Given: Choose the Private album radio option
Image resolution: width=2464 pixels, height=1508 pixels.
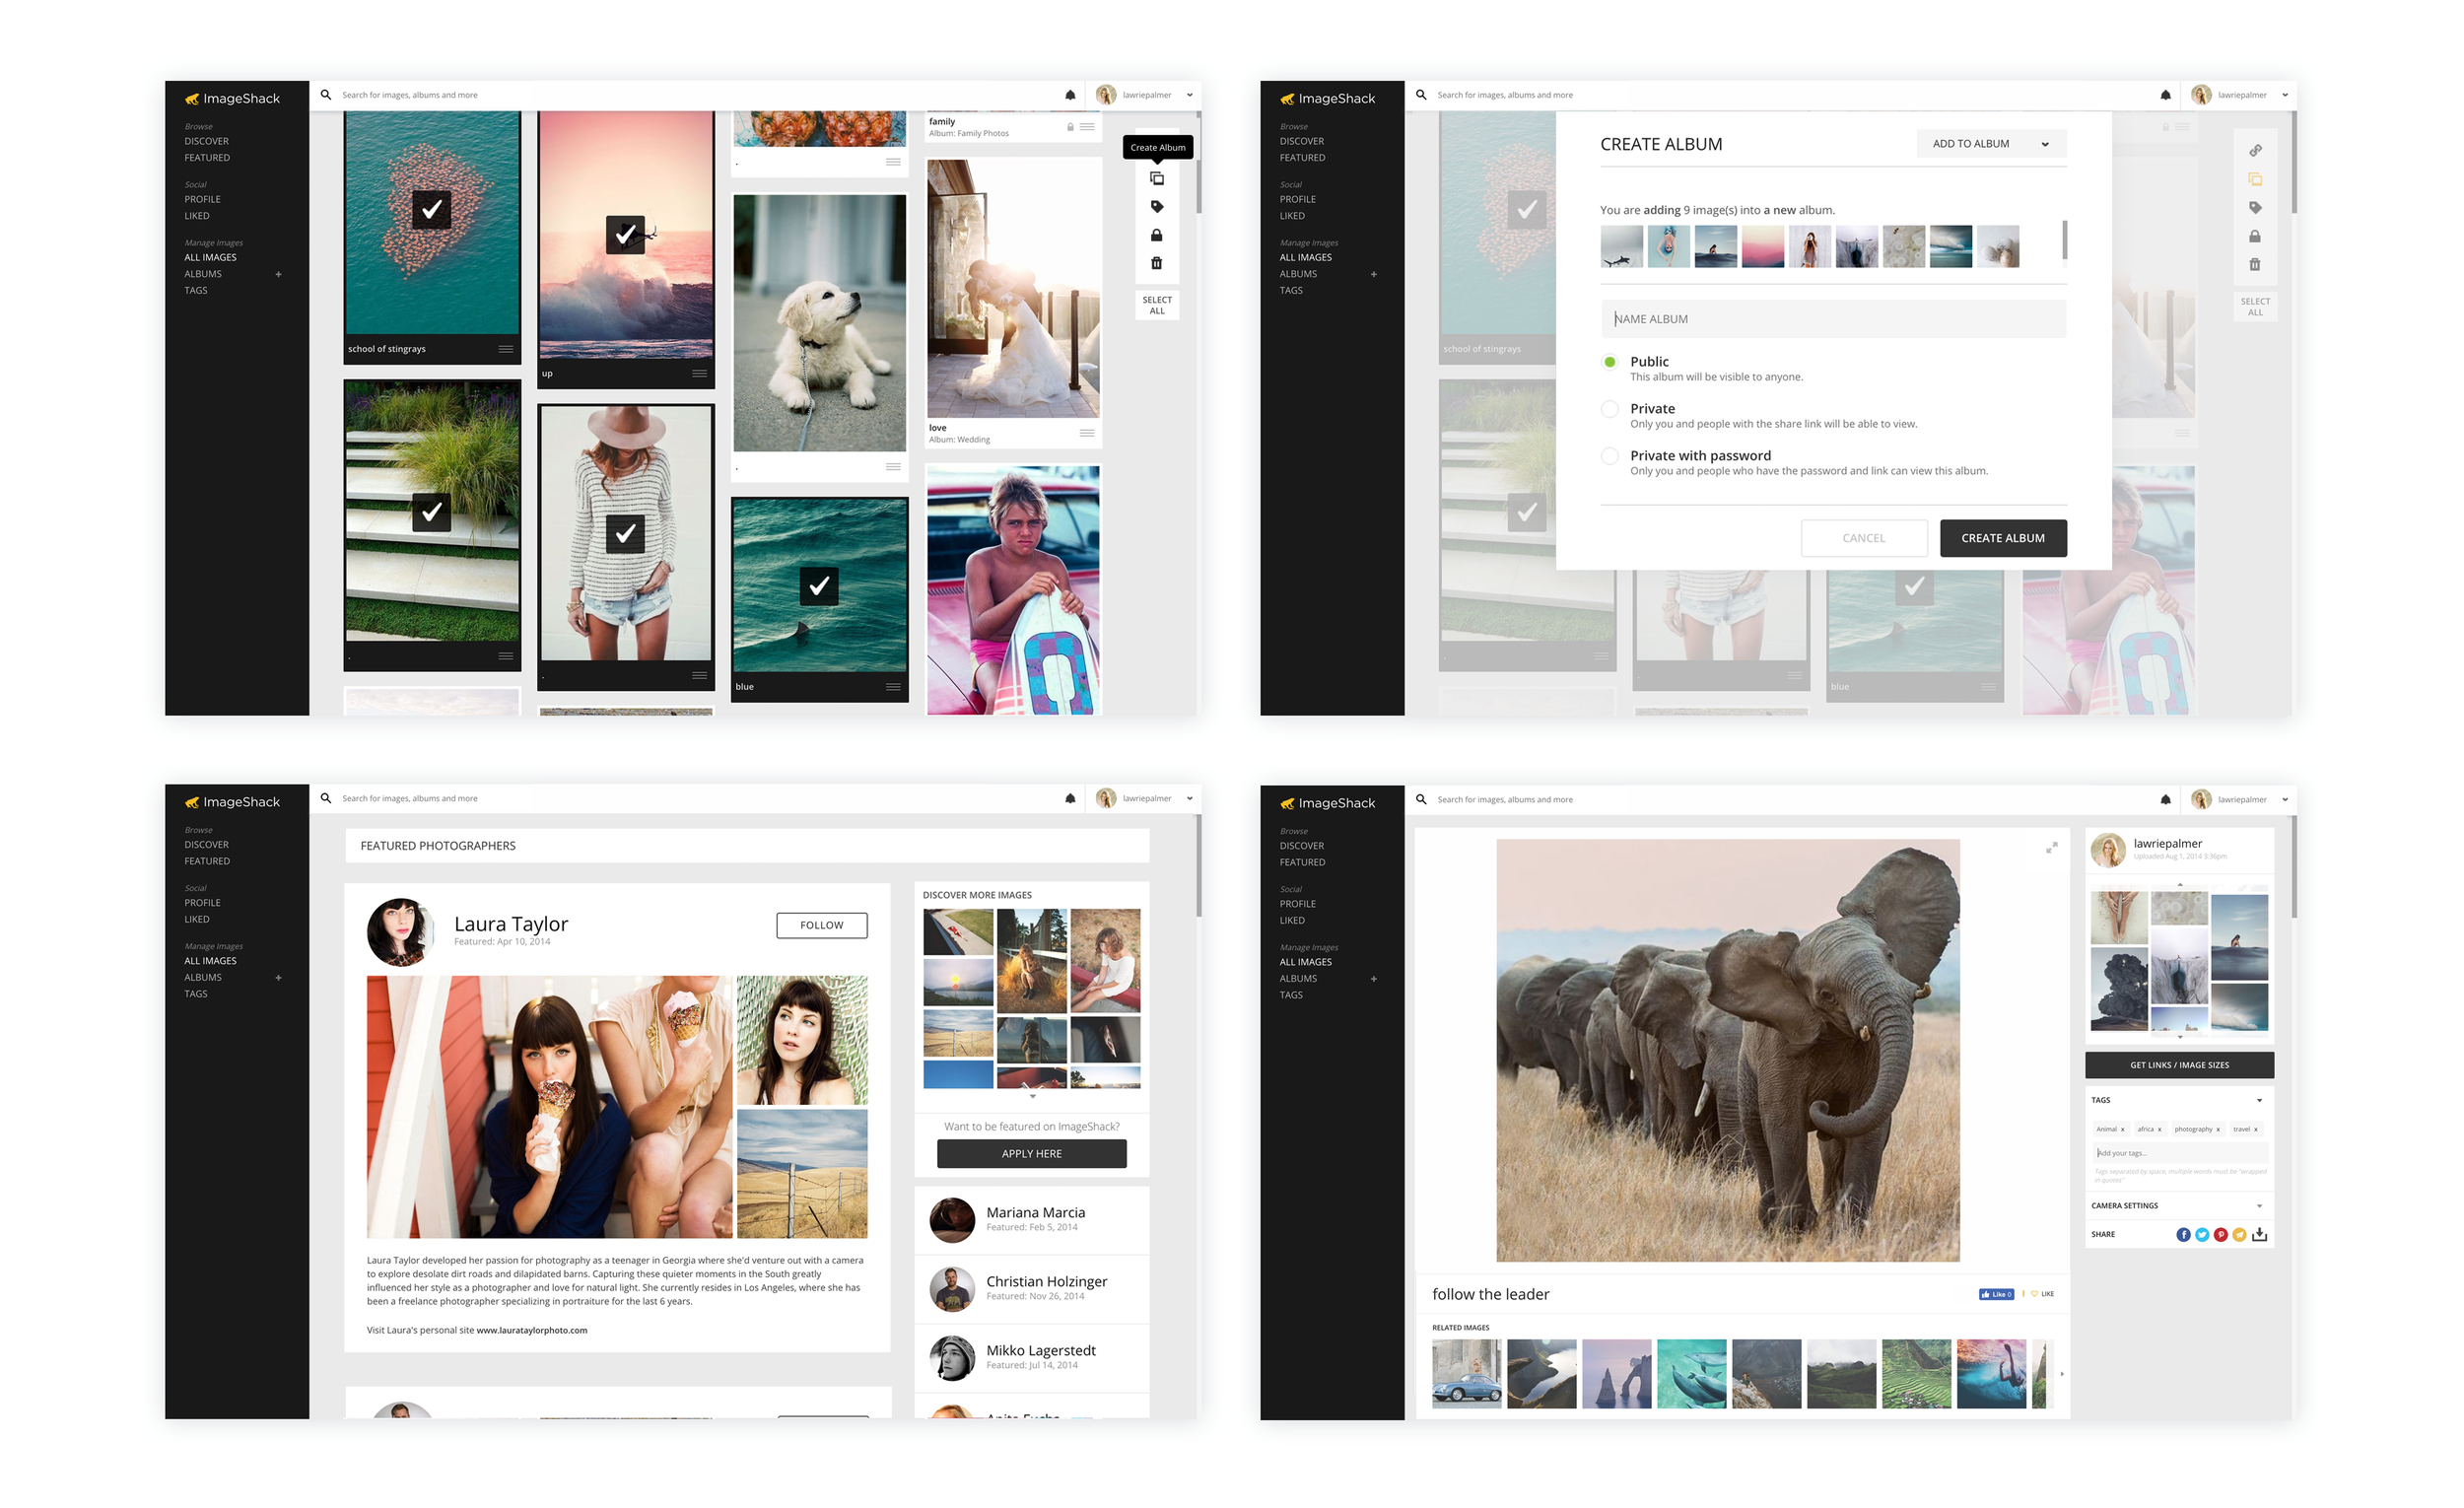Looking at the screenshot, I should coord(1610,409).
